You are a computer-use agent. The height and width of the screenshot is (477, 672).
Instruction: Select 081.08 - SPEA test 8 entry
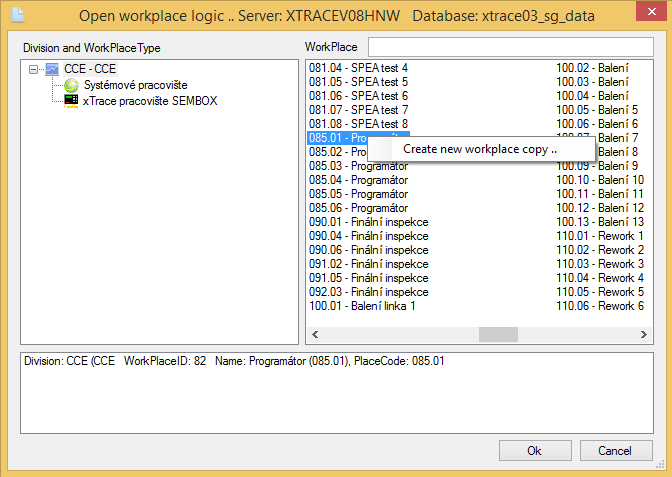click(358, 124)
